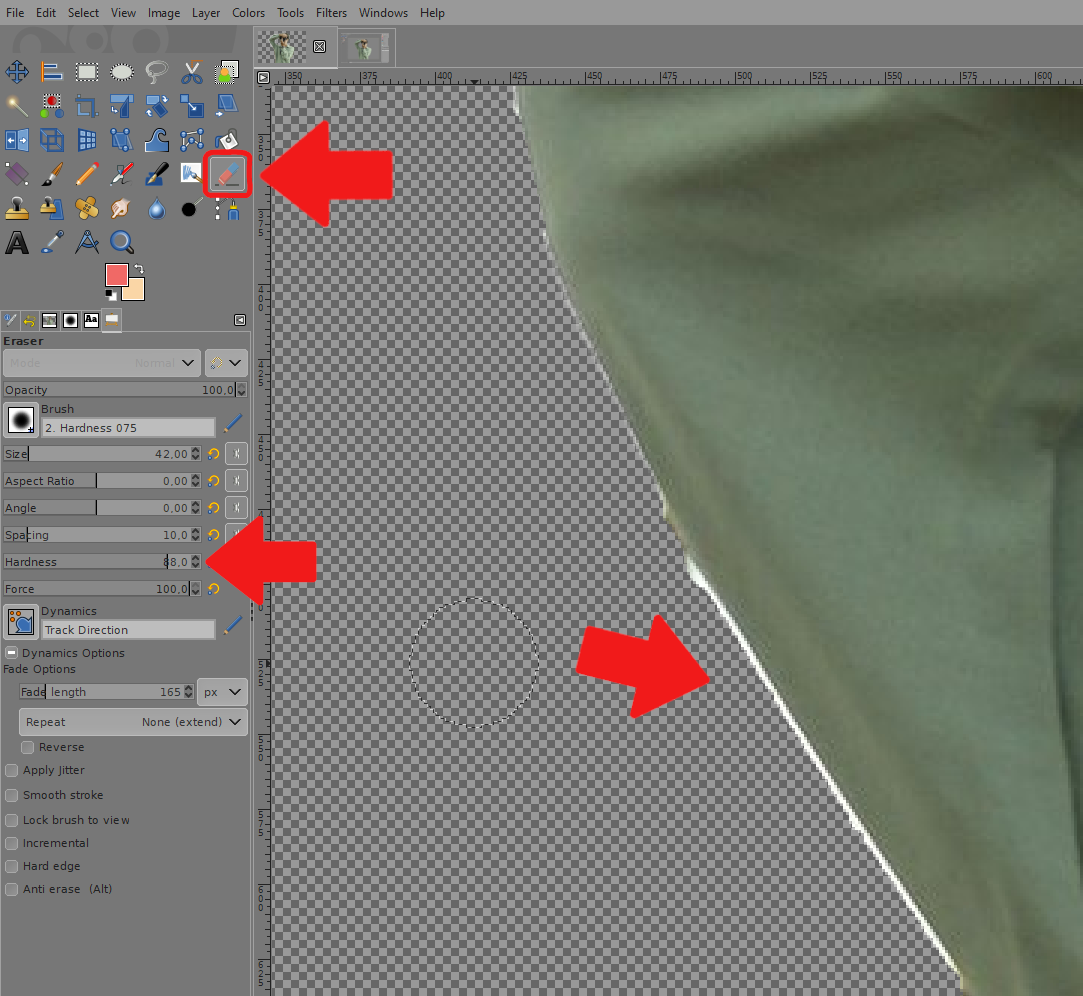The image size is (1083, 996).
Task: Select the Move tool
Action: (x=16, y=71)
